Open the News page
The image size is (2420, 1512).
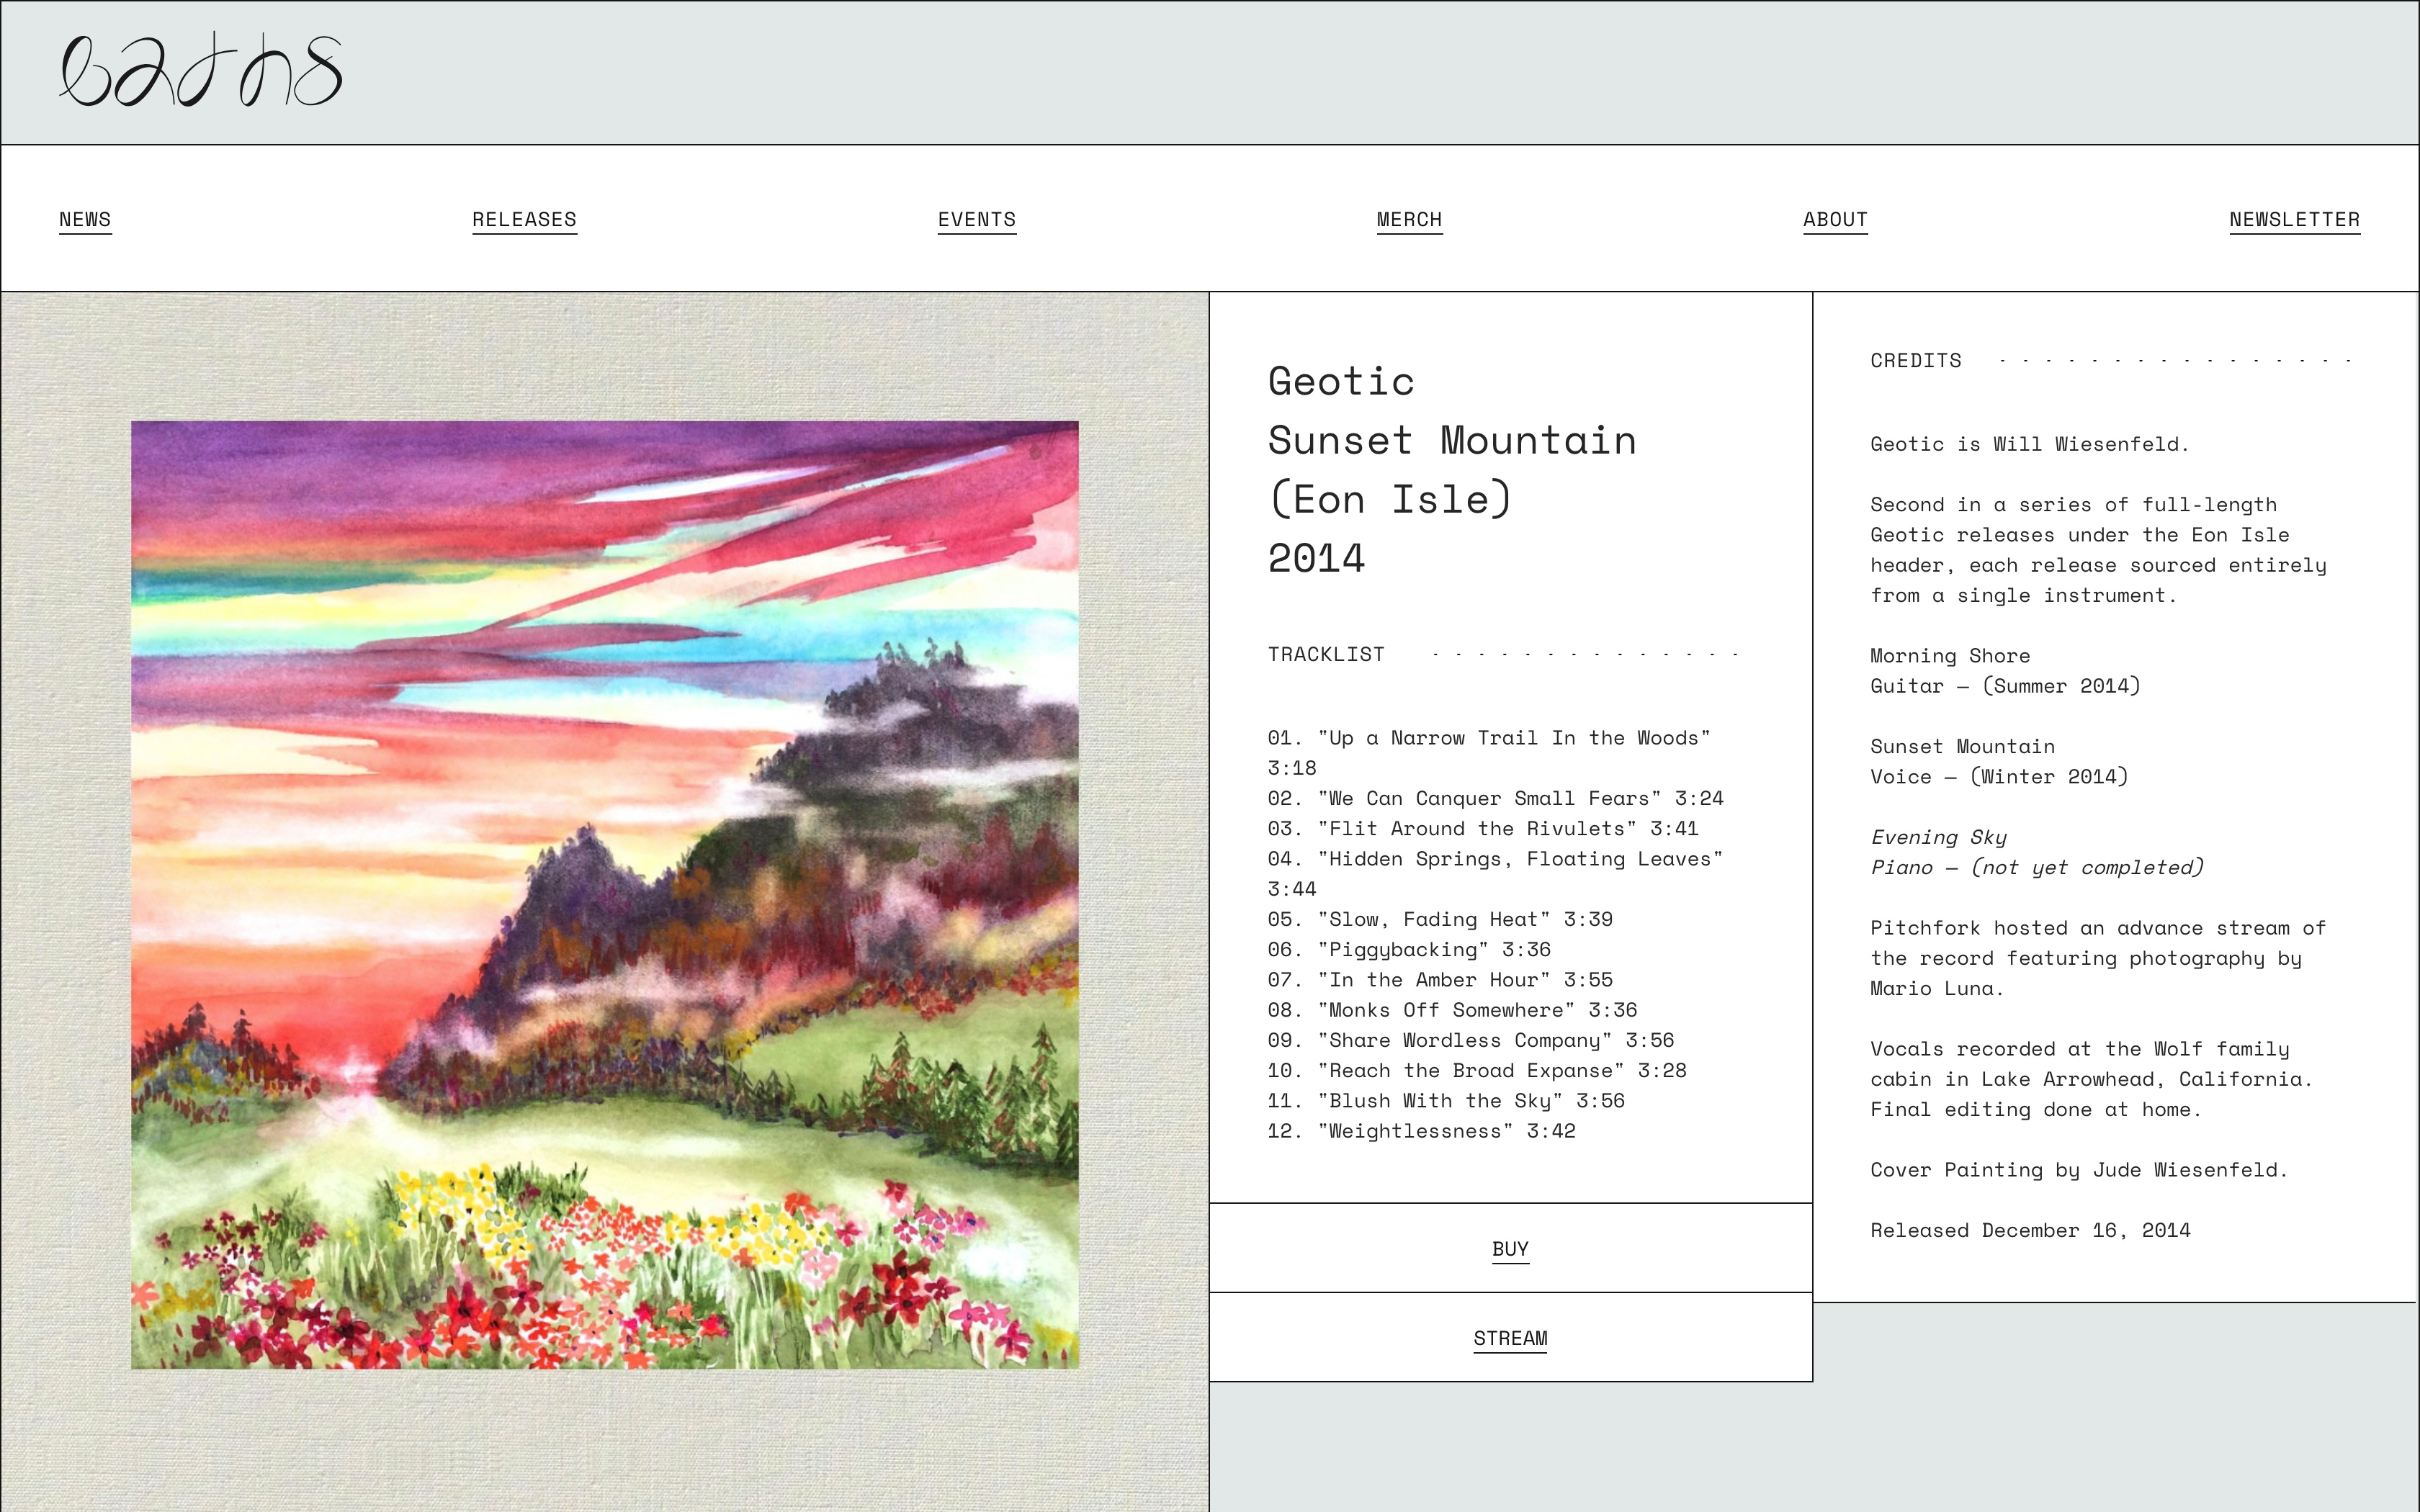pyautogui.click(x=85, y=219)
